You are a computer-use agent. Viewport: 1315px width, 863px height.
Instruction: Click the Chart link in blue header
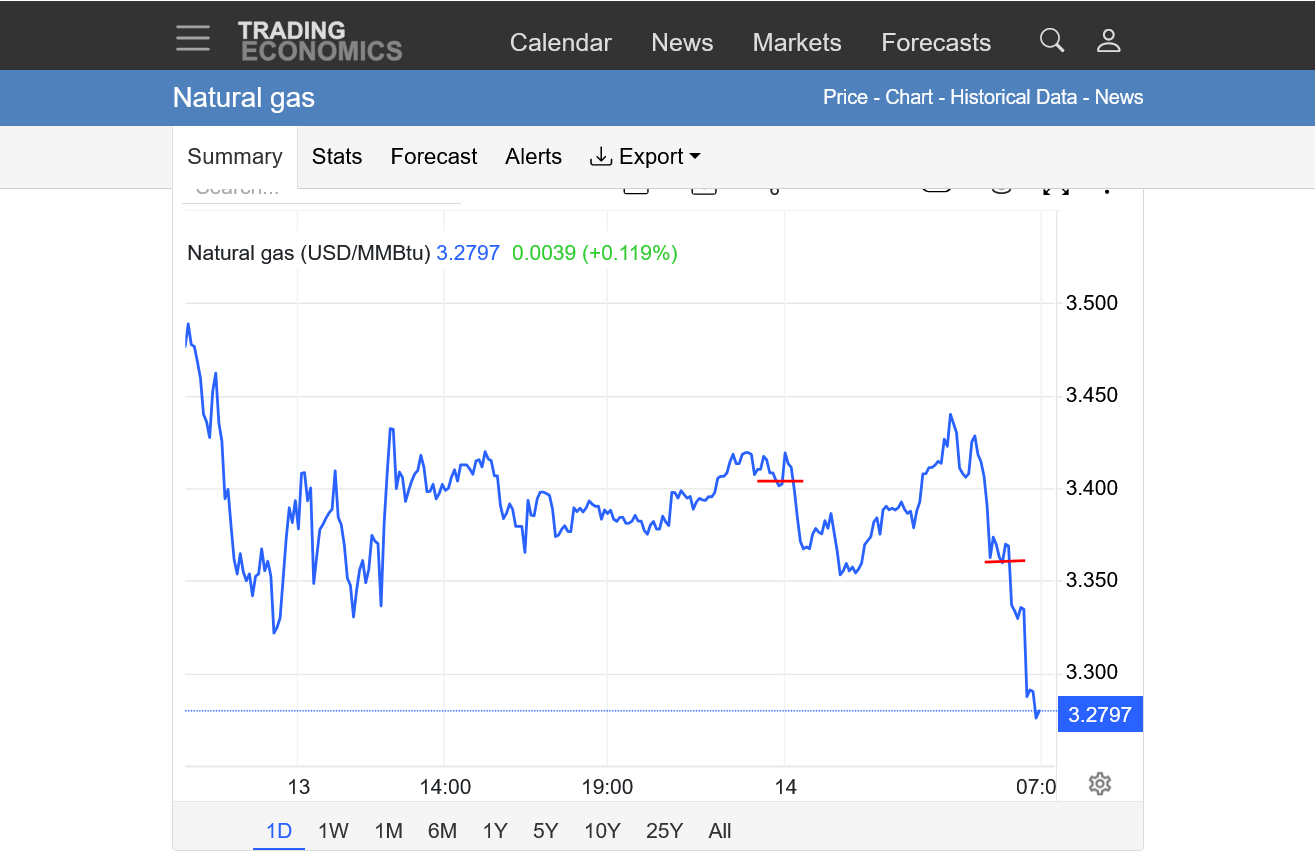pyautogui.click(x=909, y=97)
